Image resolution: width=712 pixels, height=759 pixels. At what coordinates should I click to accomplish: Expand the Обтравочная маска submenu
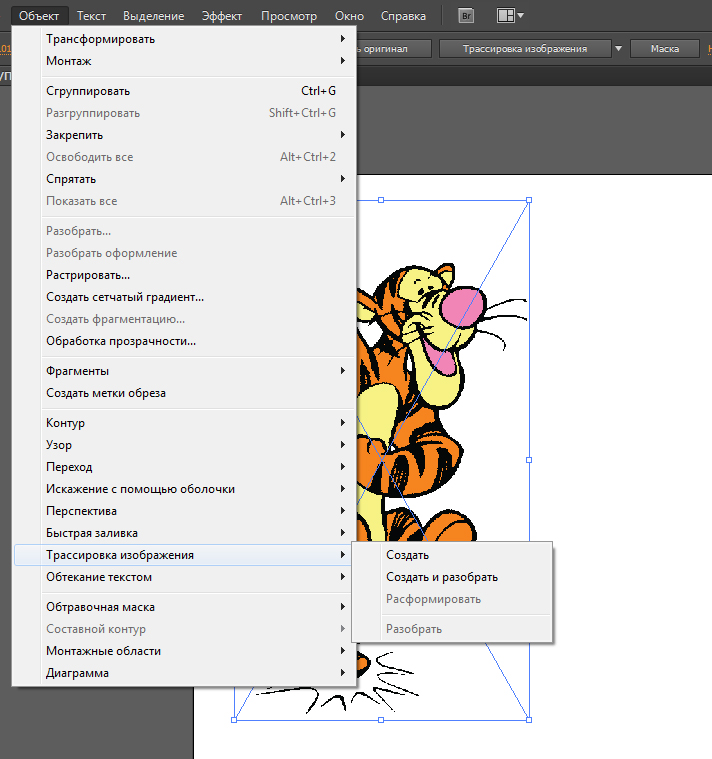[x=185, y=607]
